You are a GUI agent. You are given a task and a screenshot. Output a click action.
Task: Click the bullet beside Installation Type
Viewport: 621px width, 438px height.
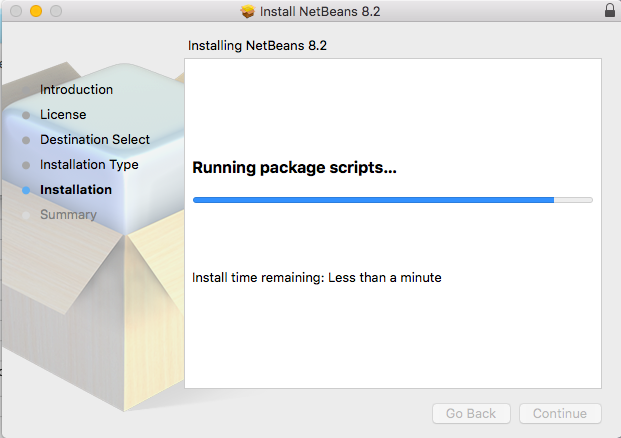pos(26,165)
